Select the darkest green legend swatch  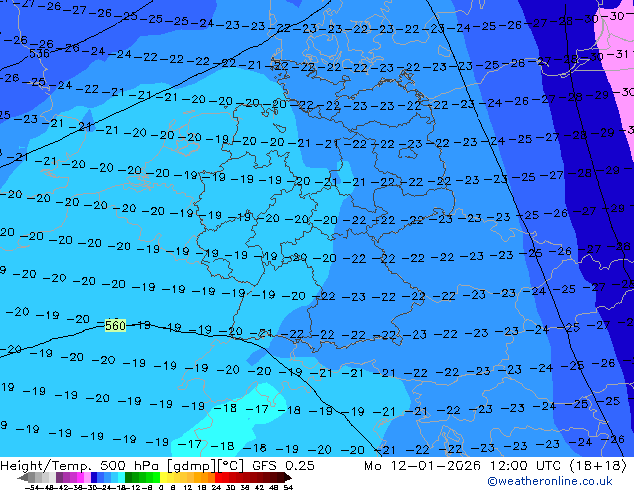coord(128,477)
